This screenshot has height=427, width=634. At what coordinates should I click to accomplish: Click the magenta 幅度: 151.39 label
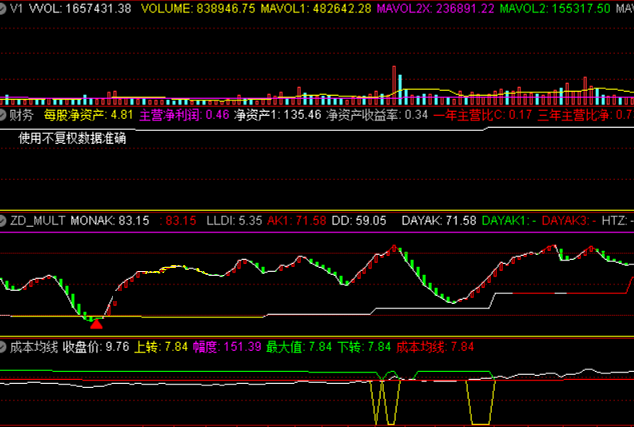click(227, 347)
